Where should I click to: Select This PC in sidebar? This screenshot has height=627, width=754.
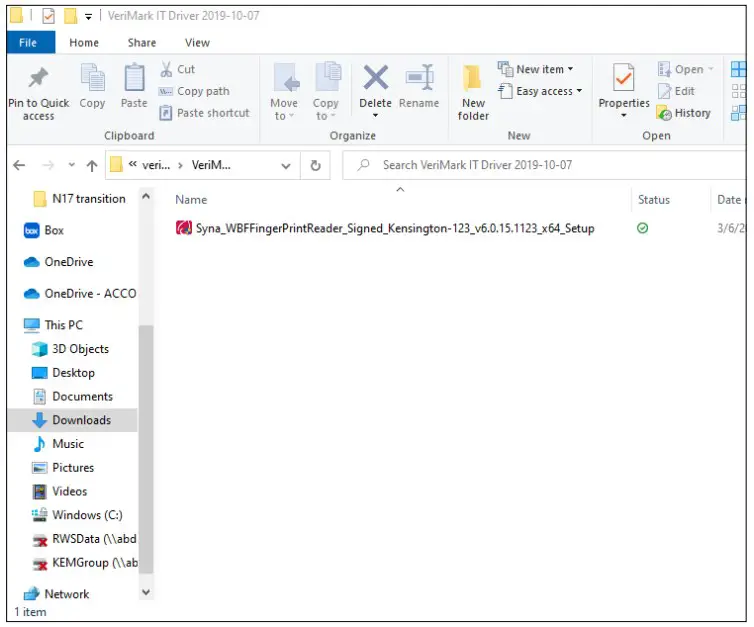[53, 325]
